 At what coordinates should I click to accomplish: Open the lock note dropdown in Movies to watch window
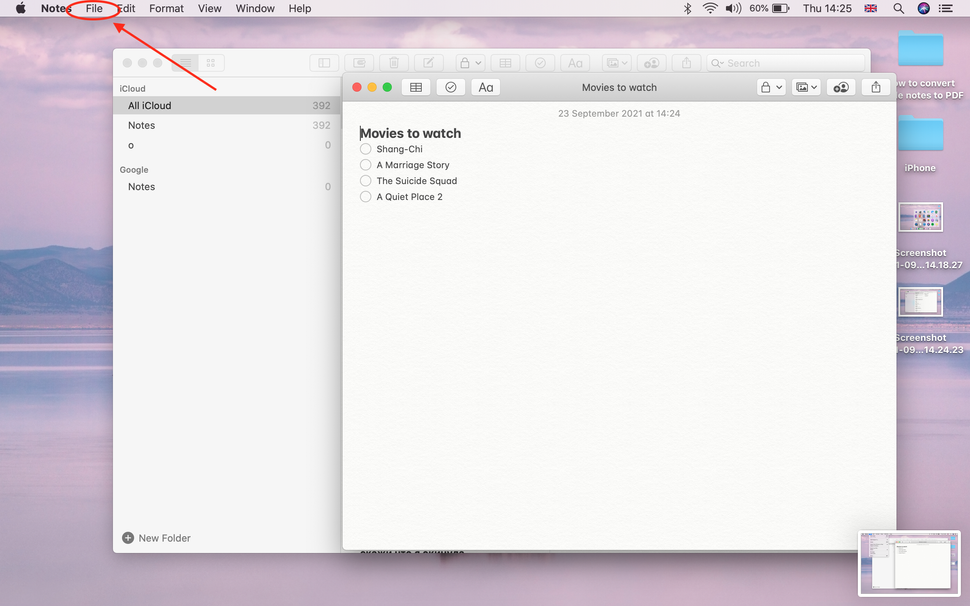click(771, 87)
